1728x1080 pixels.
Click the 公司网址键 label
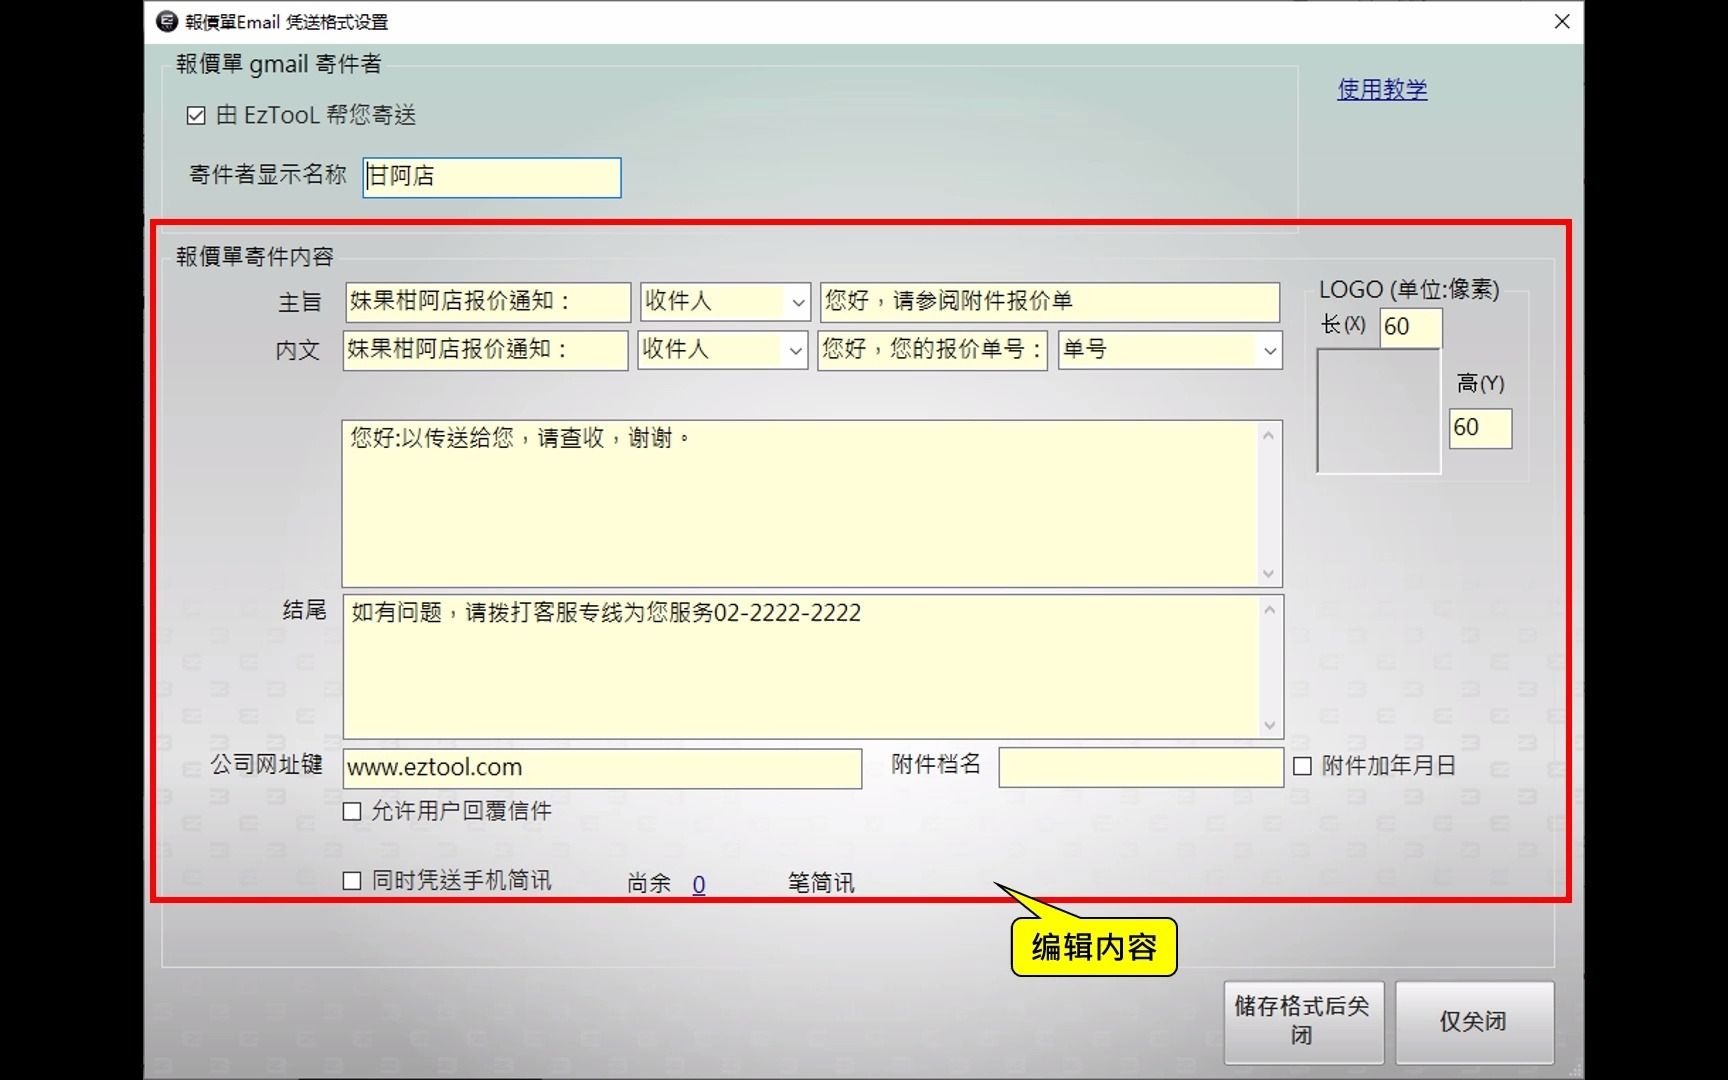click(266, 765)
